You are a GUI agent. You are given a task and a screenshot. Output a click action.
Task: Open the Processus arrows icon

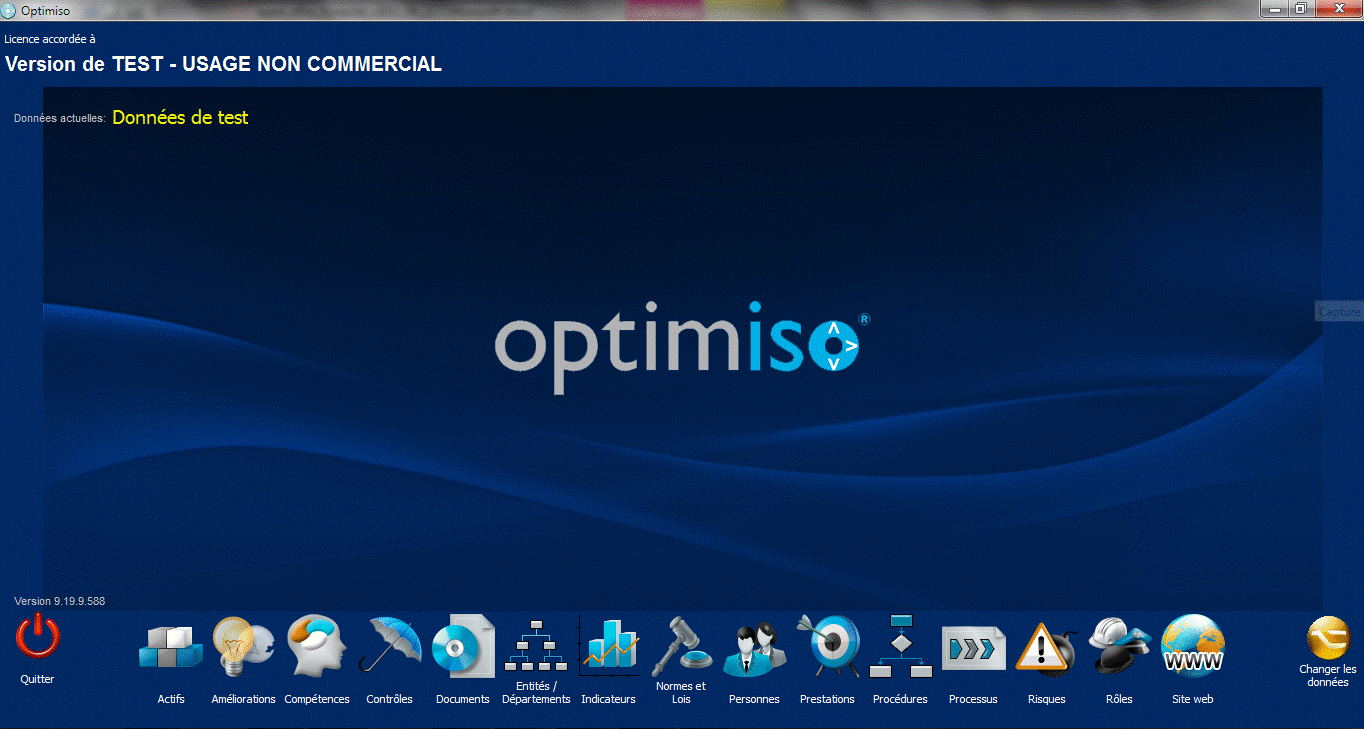tap(973, 649)
